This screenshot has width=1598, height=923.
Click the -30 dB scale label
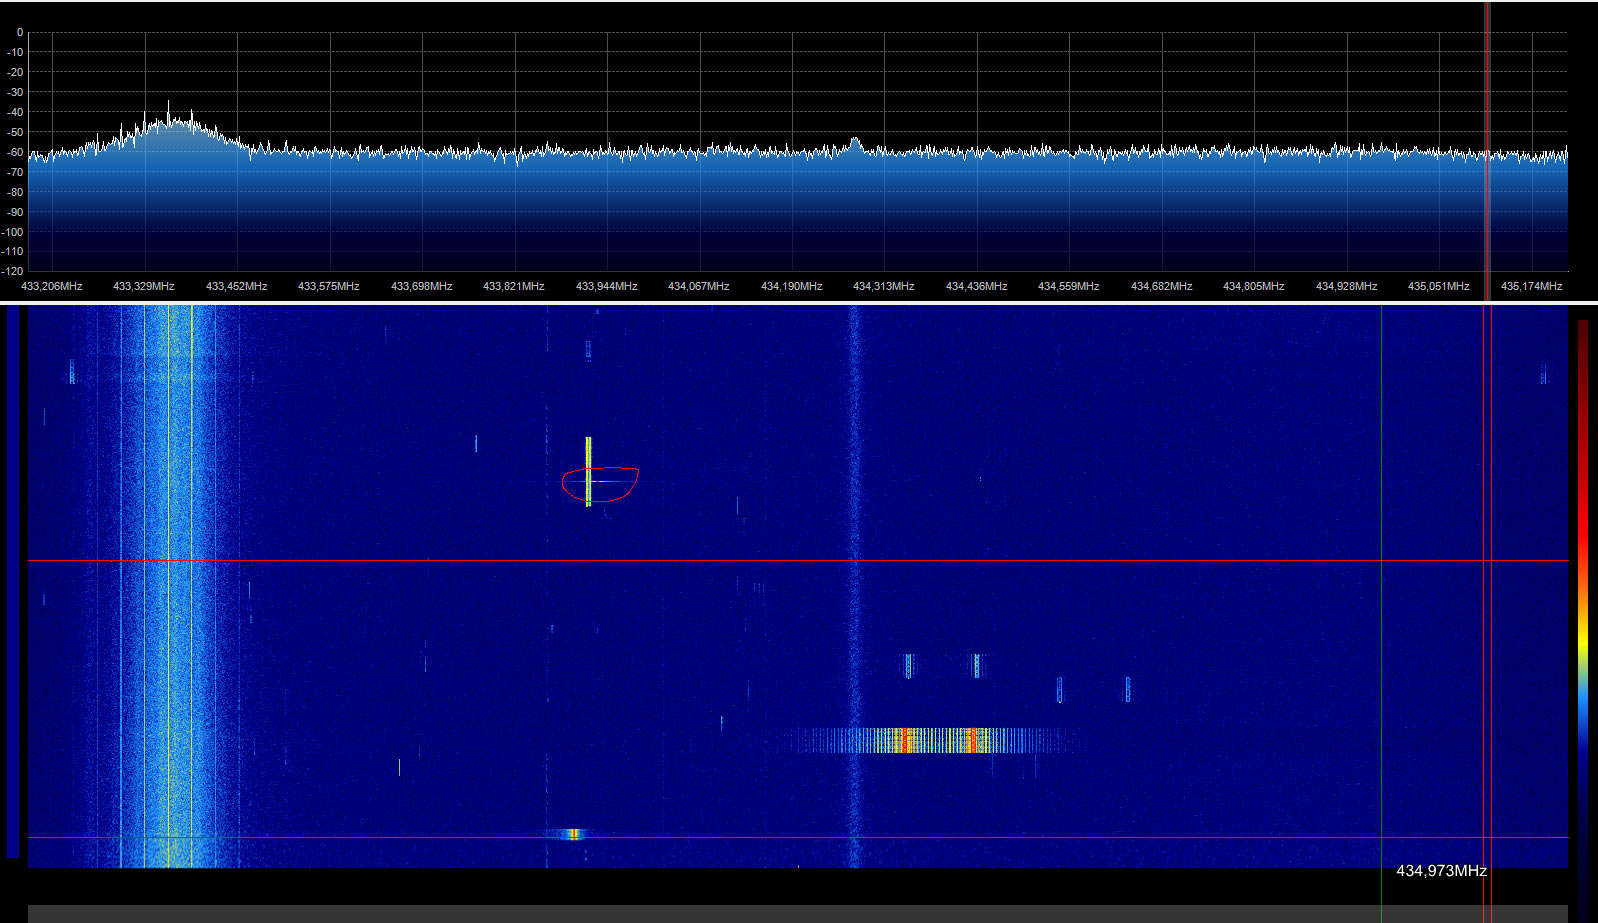pyautogui.click(x=14, y=92)
